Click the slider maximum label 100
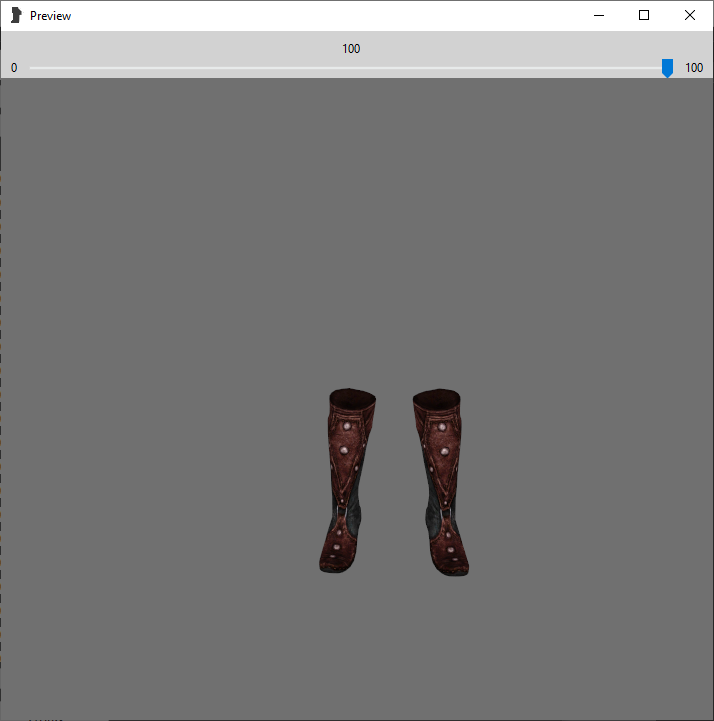This screenshot has height=721, width=714. click(x=694, y=68)
